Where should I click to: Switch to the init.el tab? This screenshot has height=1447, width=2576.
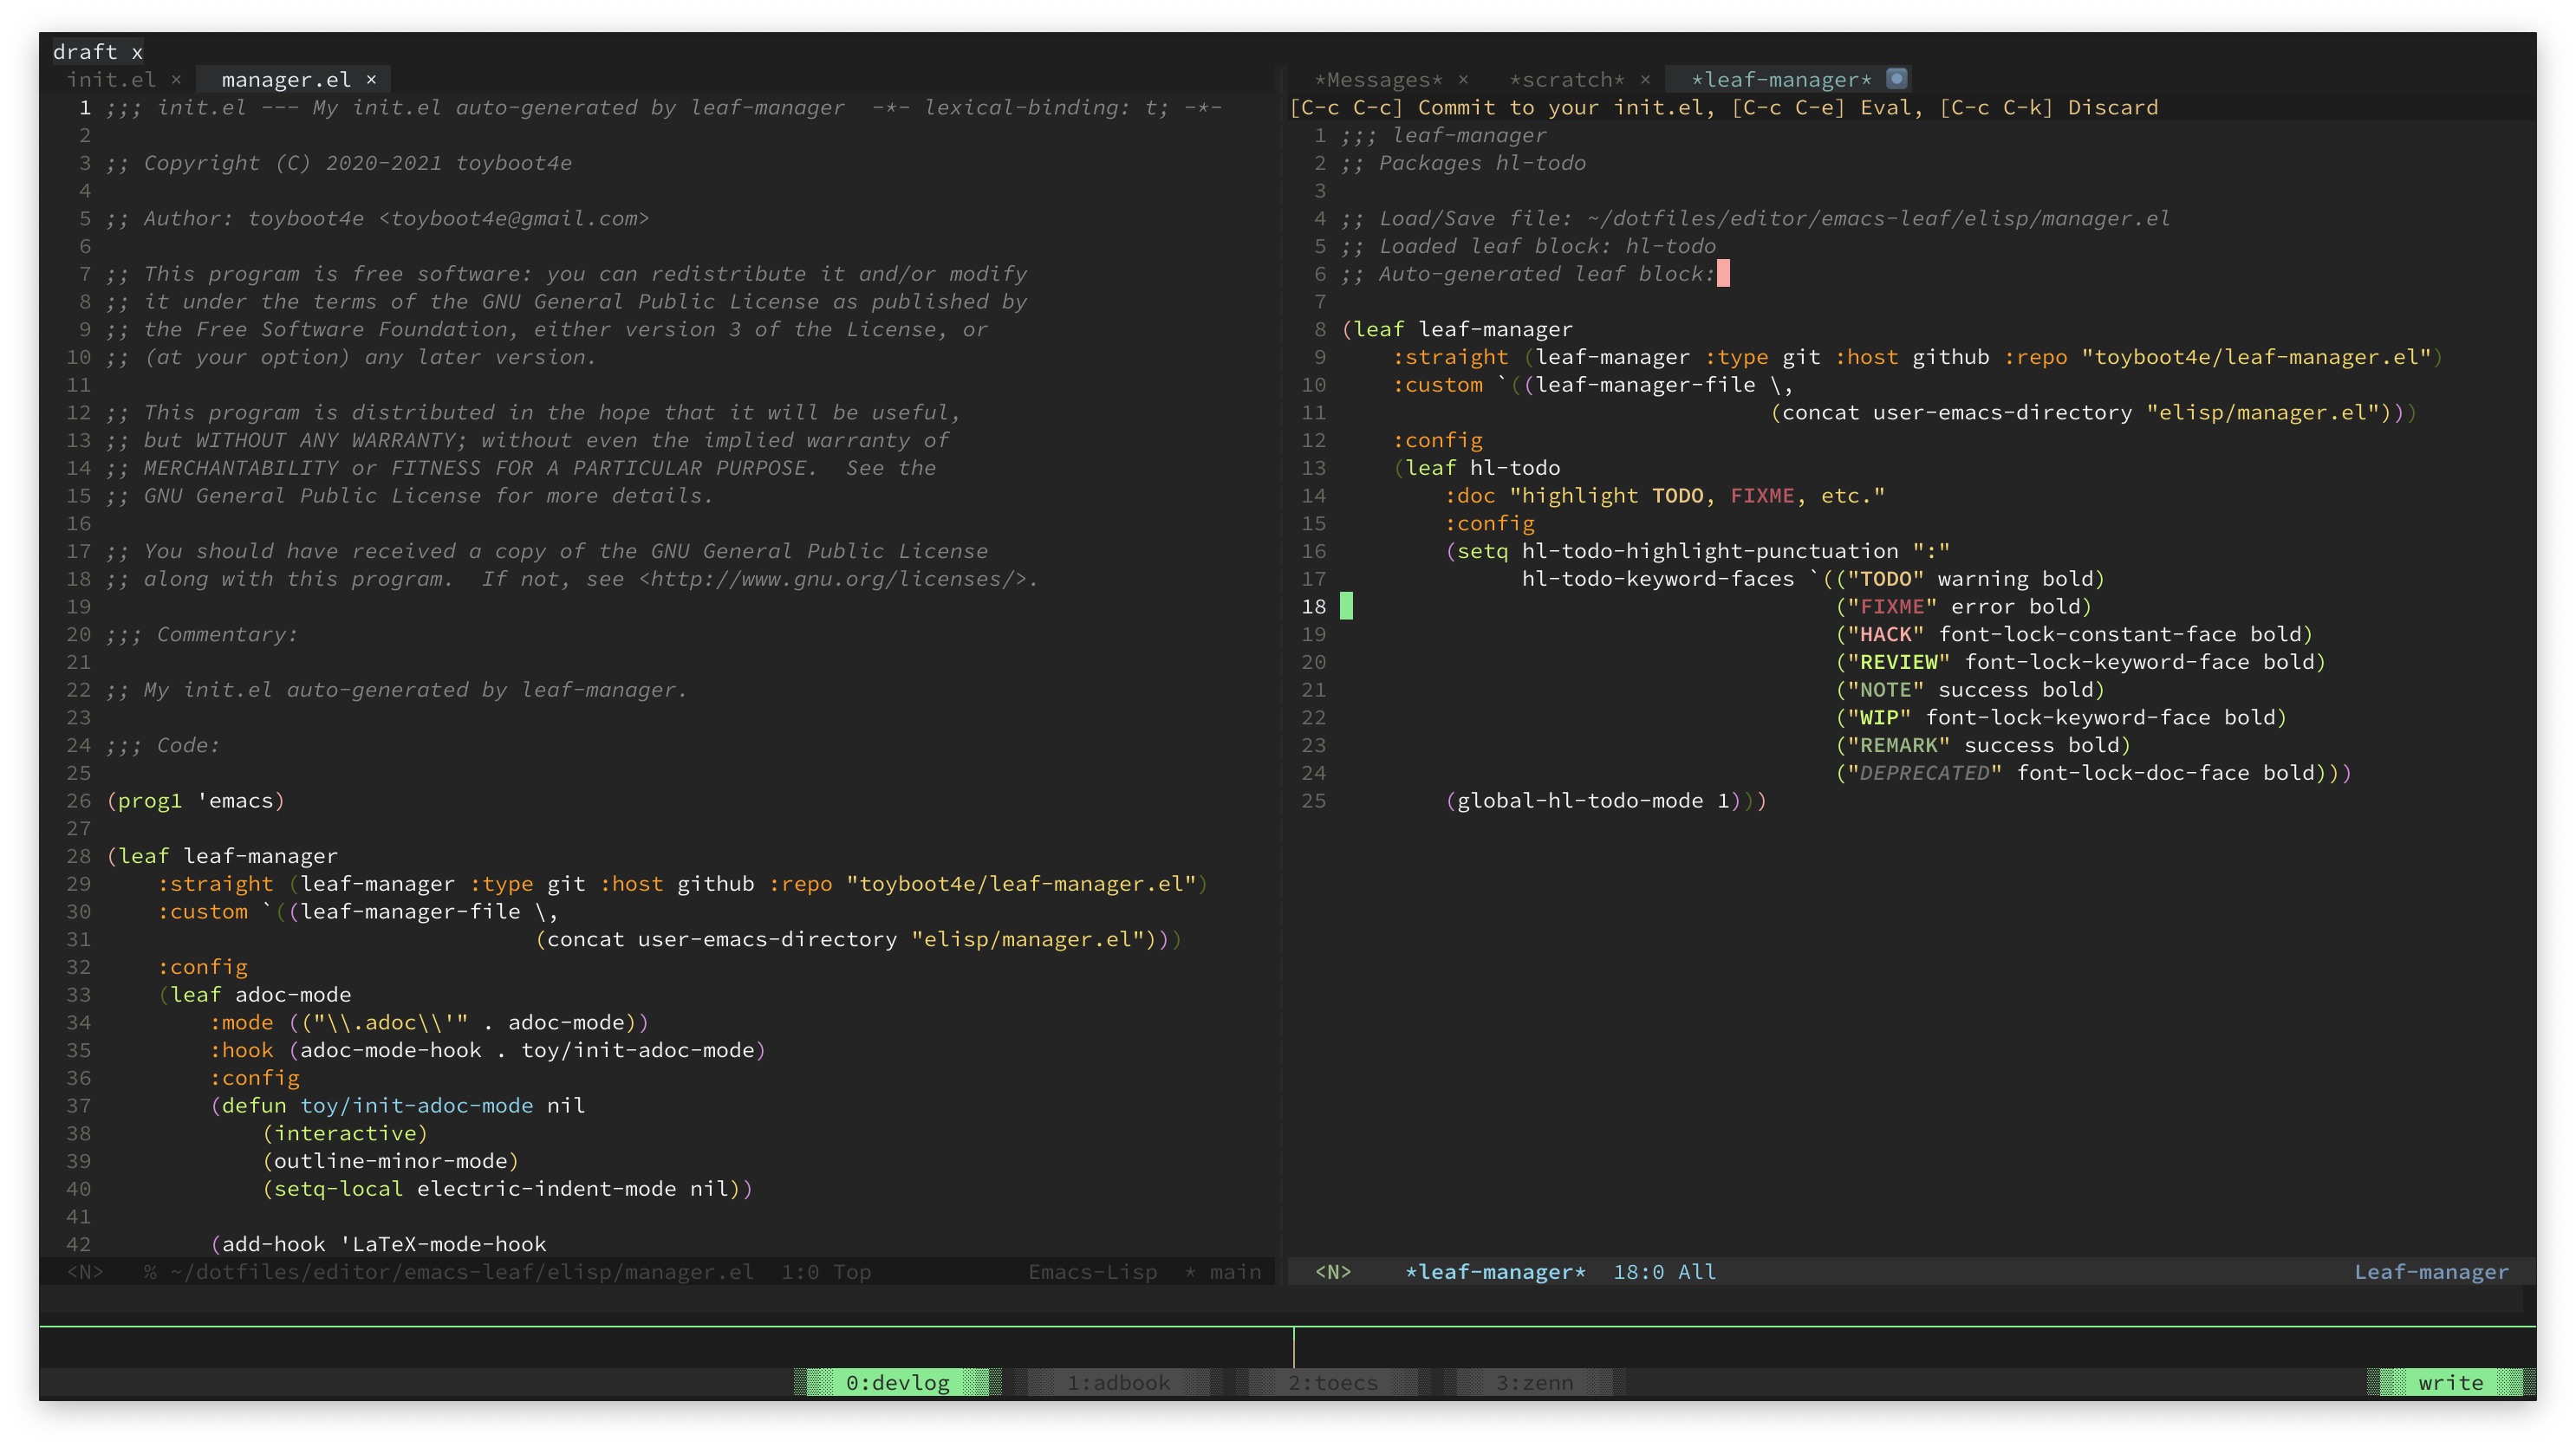tap(111, 80)
